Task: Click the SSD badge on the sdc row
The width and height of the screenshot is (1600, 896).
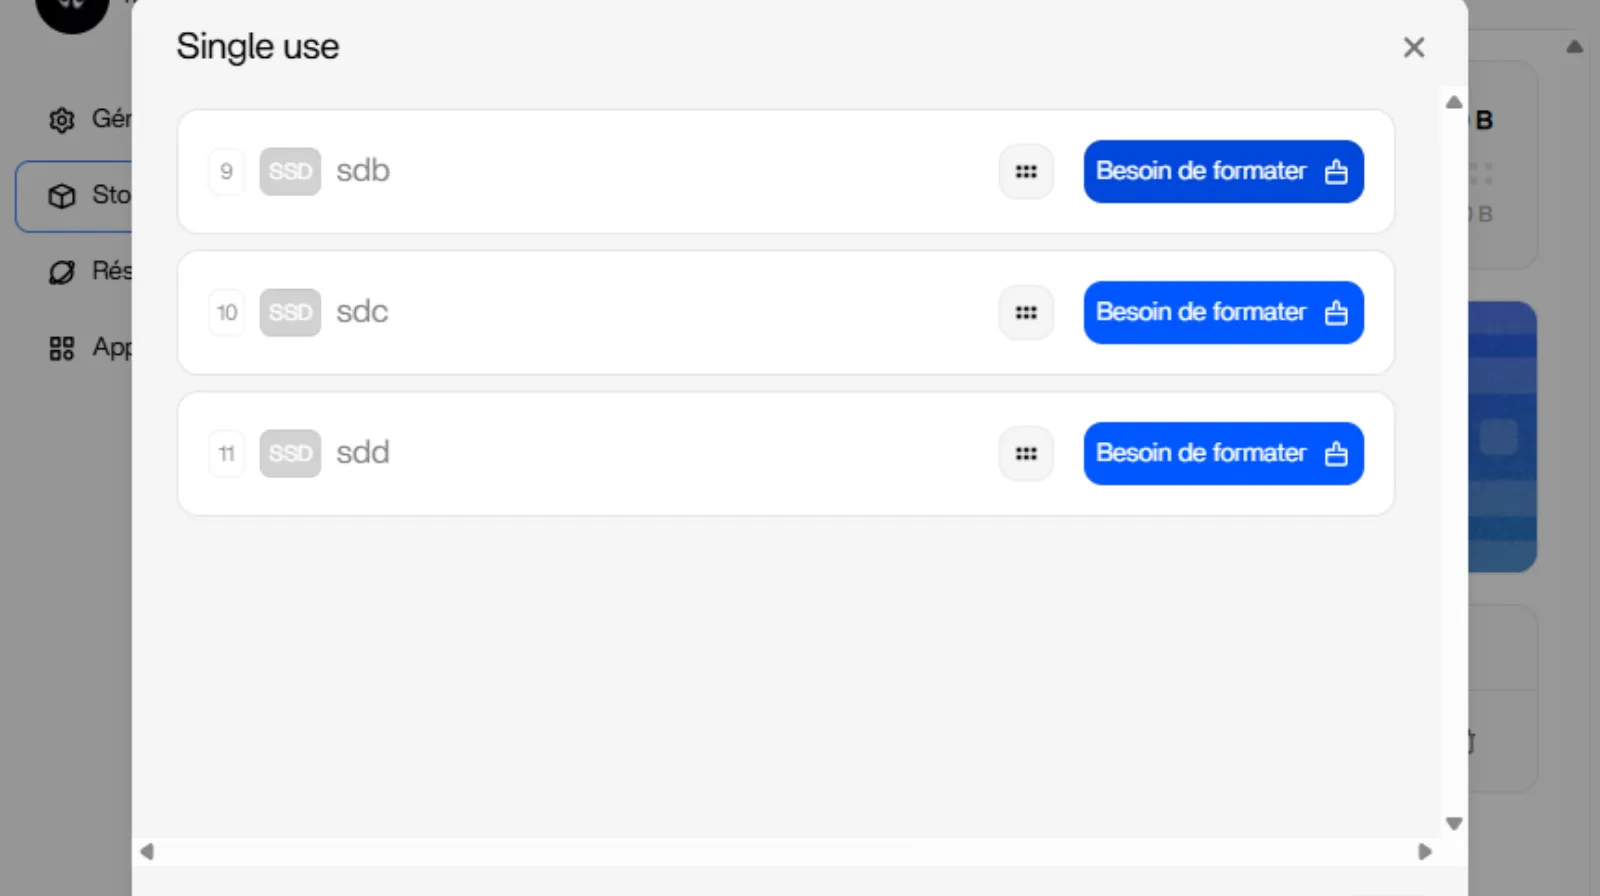Action: [290, 313]
